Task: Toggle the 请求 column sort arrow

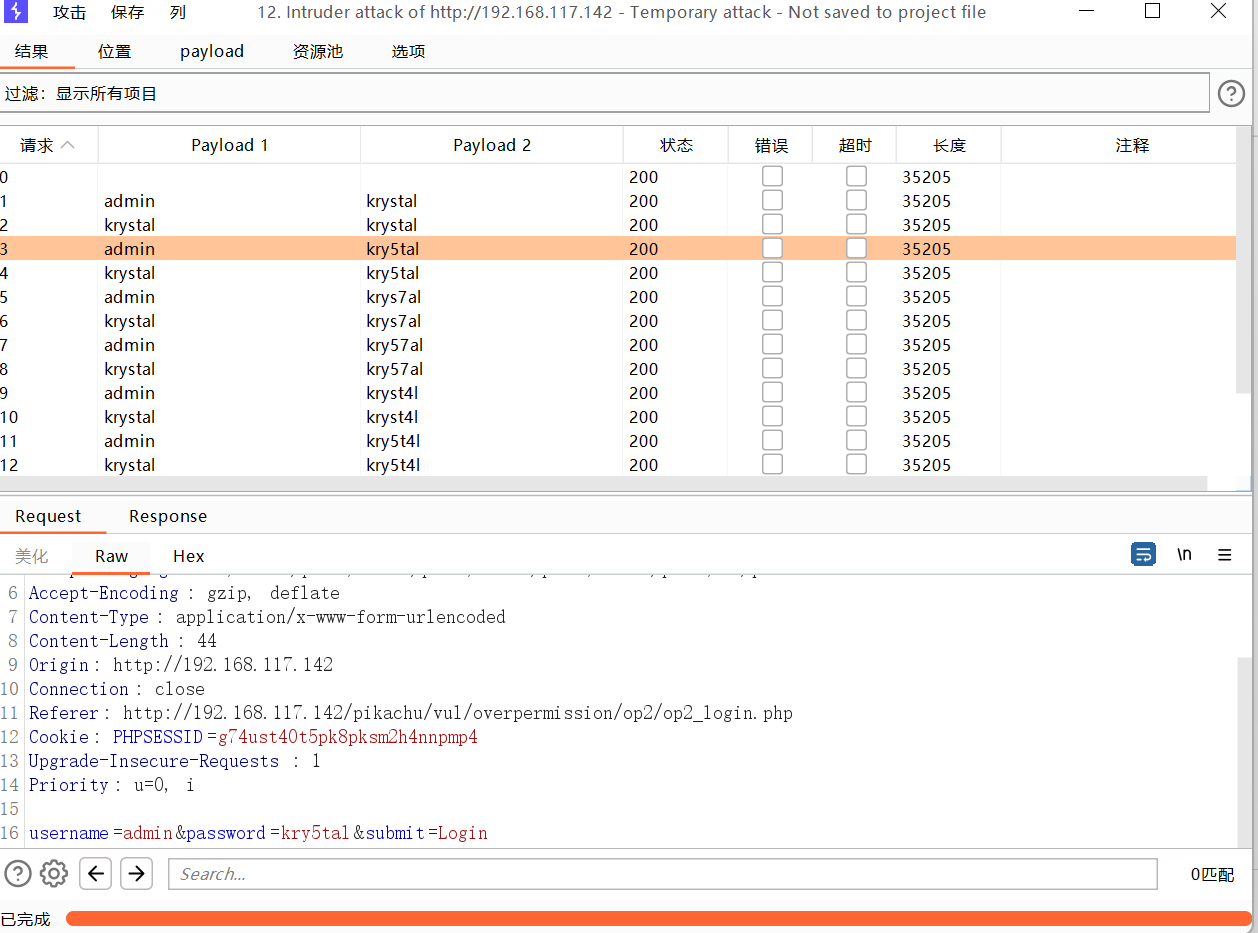Action: point(68,145)
